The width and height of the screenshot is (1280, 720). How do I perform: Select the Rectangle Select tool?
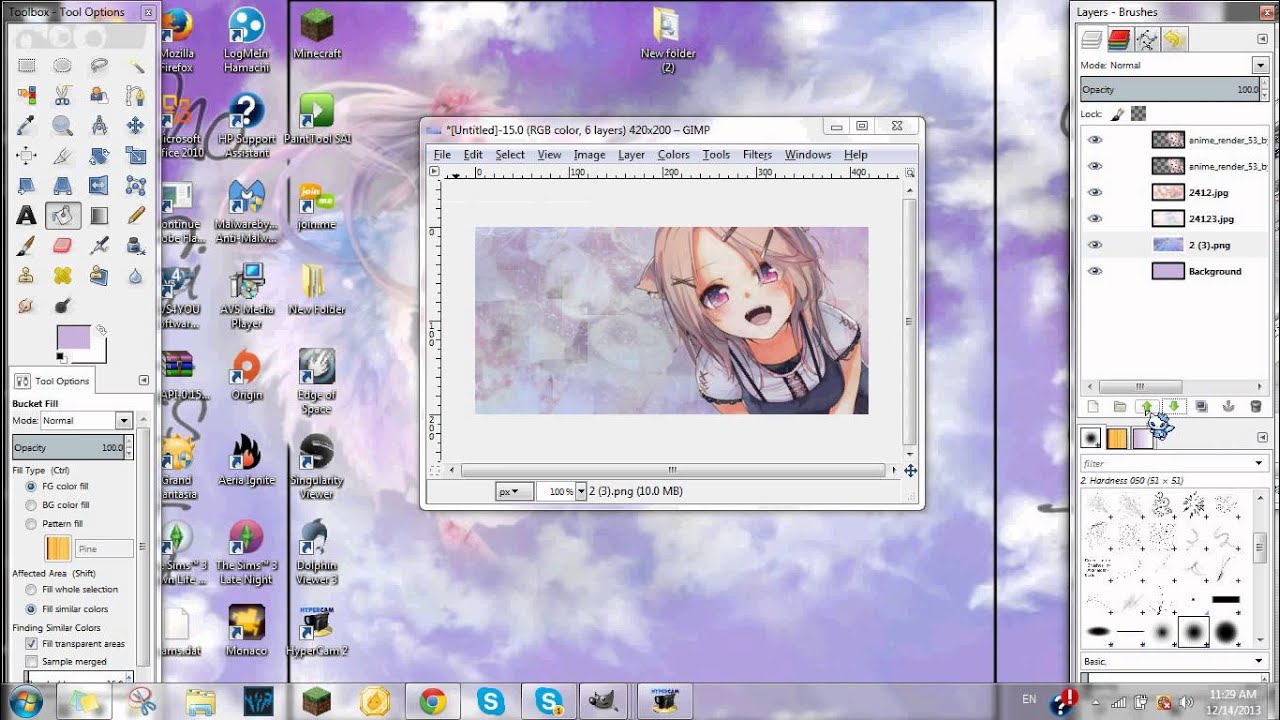[x=26, y=65]
